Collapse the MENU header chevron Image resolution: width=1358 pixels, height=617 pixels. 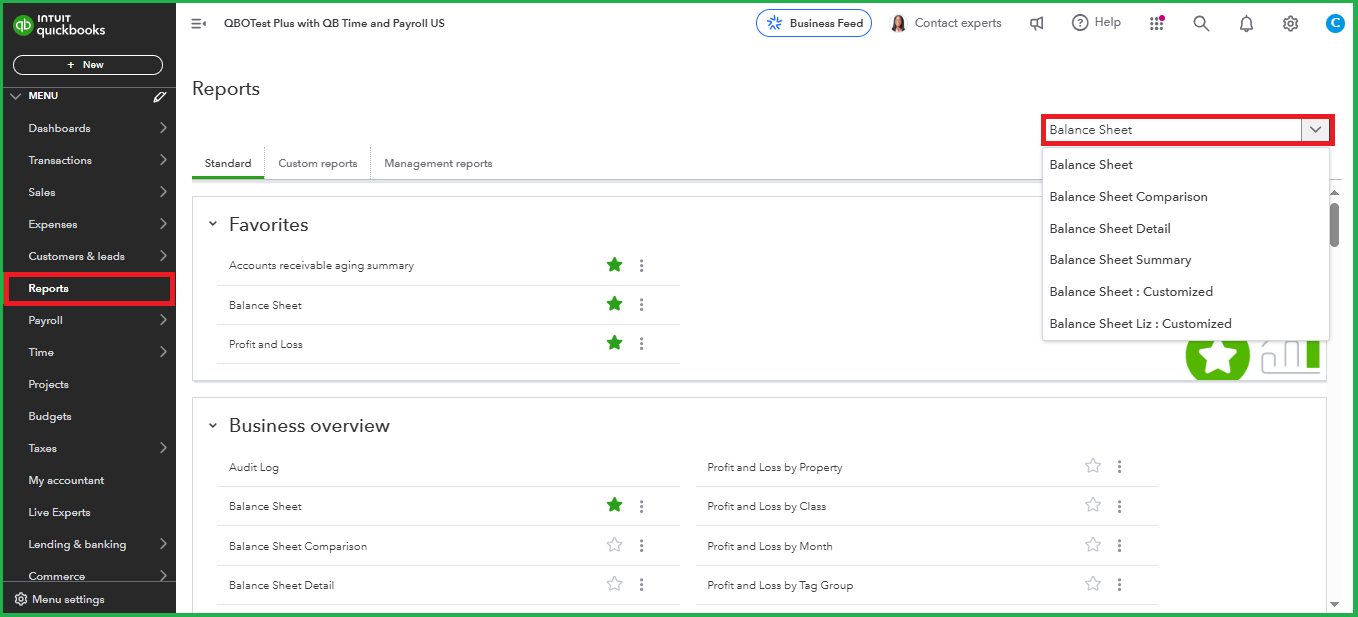(15, 97)
